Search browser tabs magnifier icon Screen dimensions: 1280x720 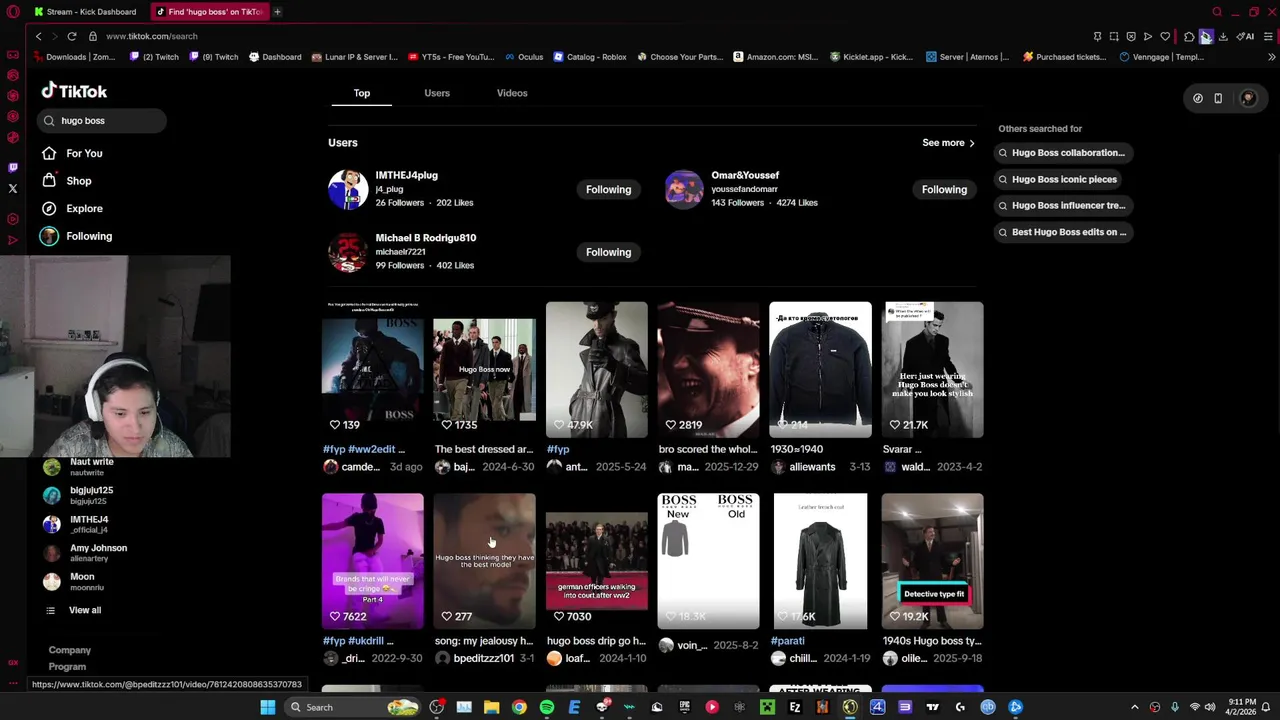tap(1217, 12)
